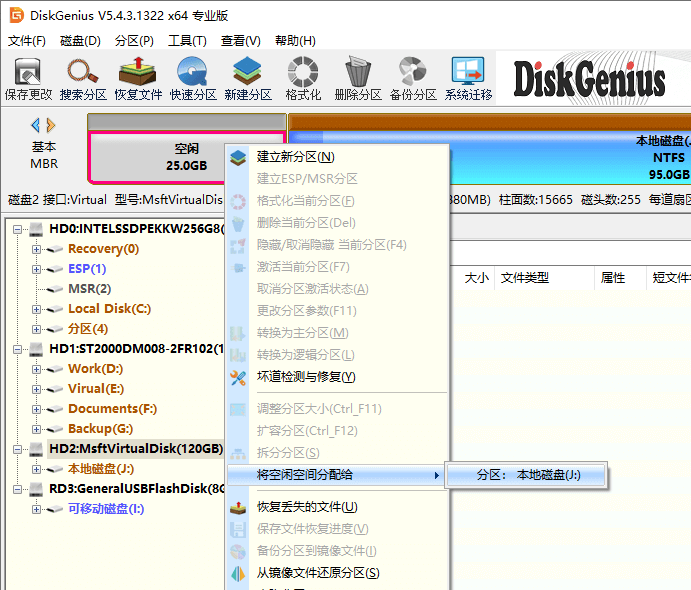
Task: Collapse the RD3:GeneralUSBFlashDisk node
Action: point(17,489)
